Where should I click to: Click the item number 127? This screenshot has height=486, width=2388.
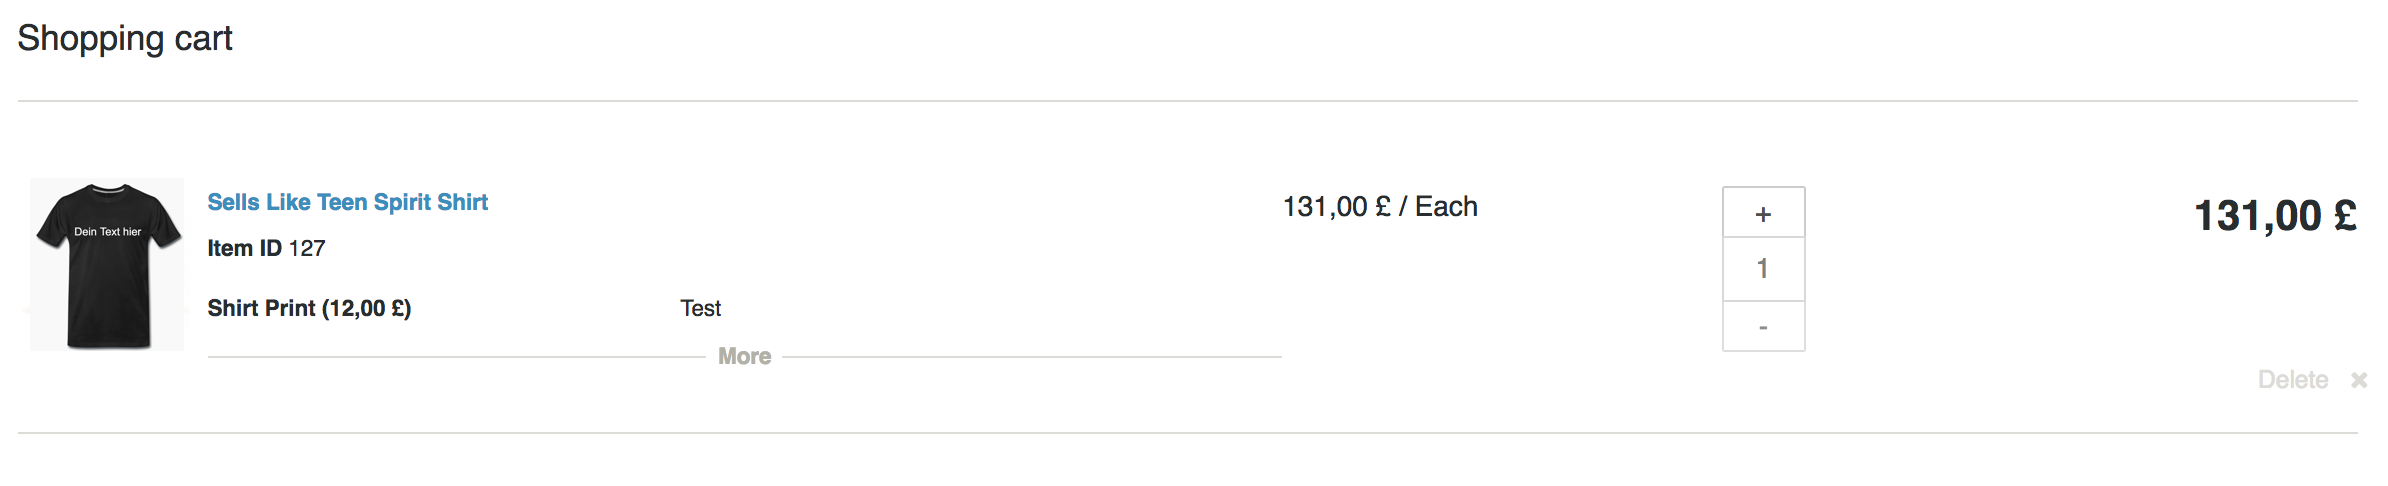pos(307,248)
